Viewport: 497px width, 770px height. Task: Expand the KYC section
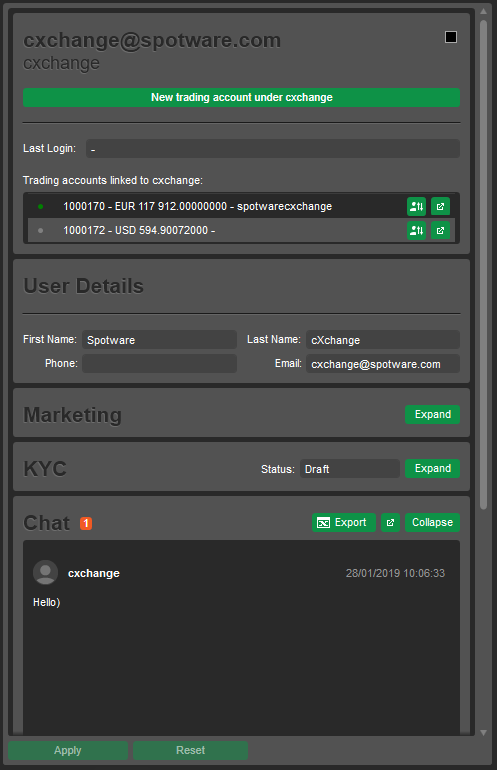433,468
